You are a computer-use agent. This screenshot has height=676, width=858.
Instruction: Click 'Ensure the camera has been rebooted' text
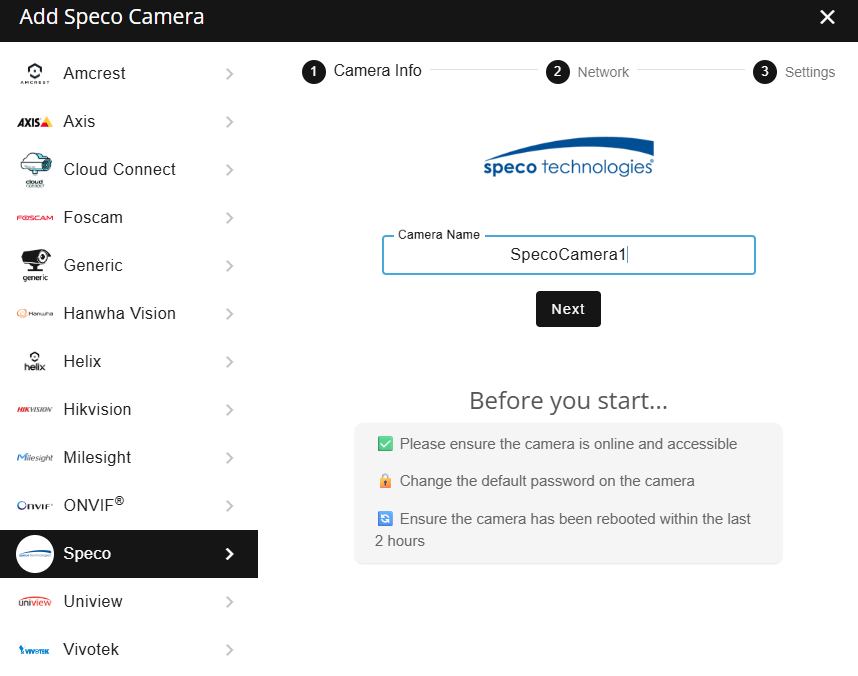[563, 530]
